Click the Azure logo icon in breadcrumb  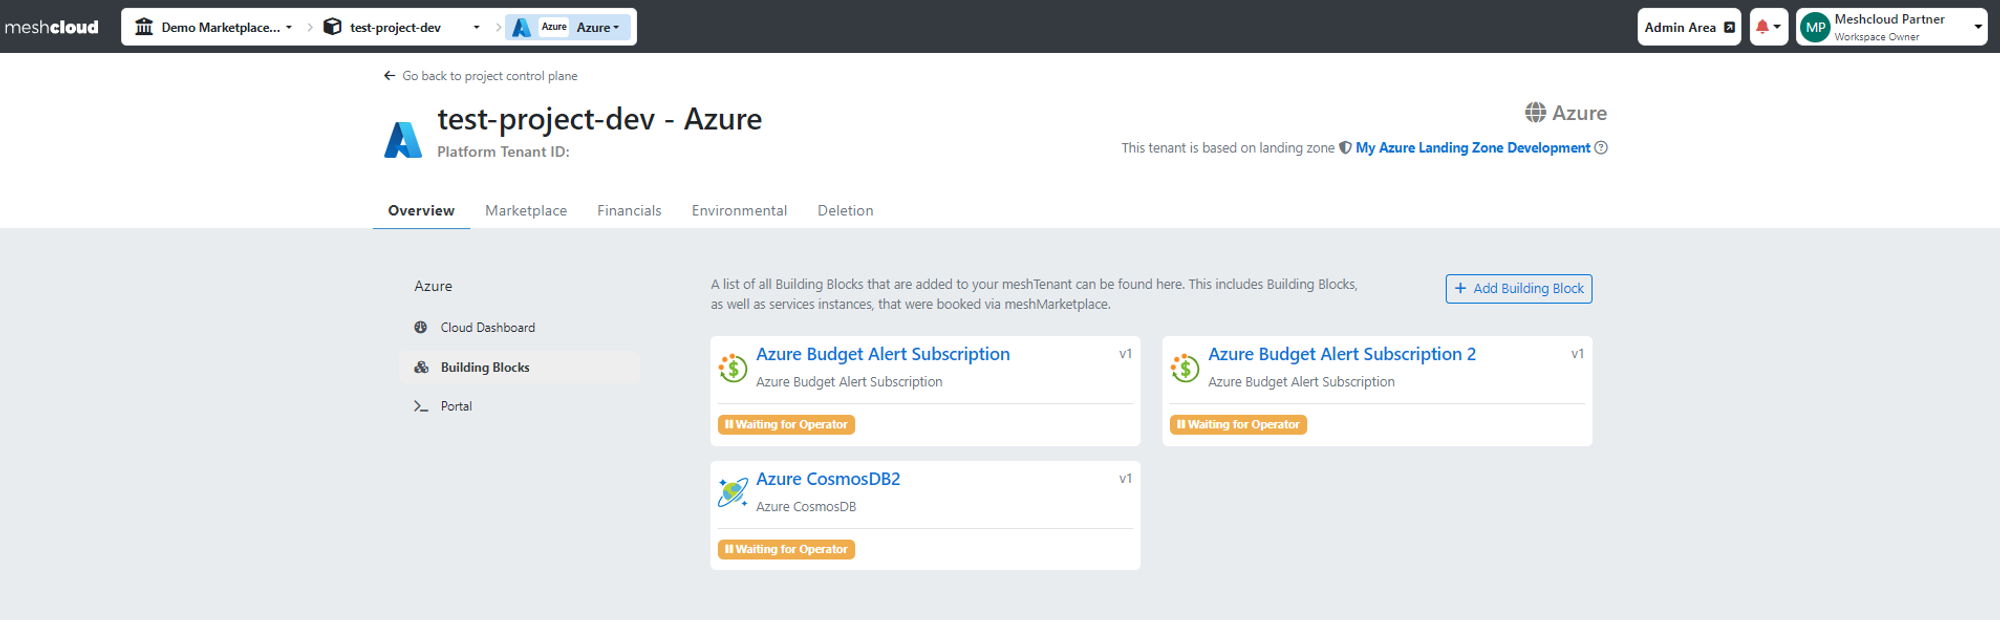coord(521,28)
